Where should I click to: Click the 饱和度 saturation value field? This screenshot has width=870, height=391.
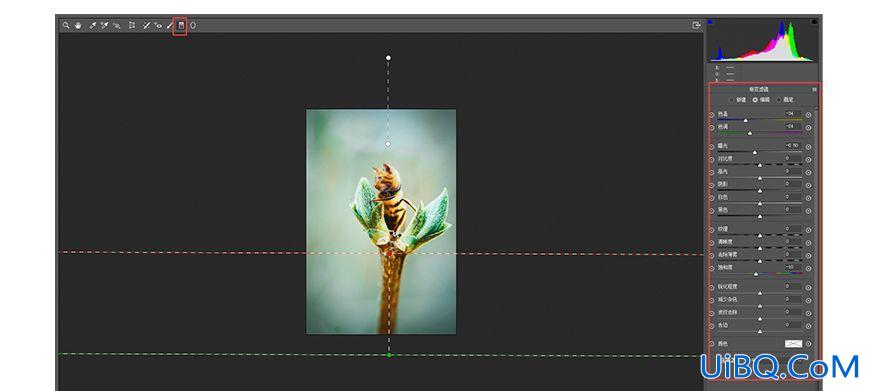pyautogui.click(x=793, y=267)
